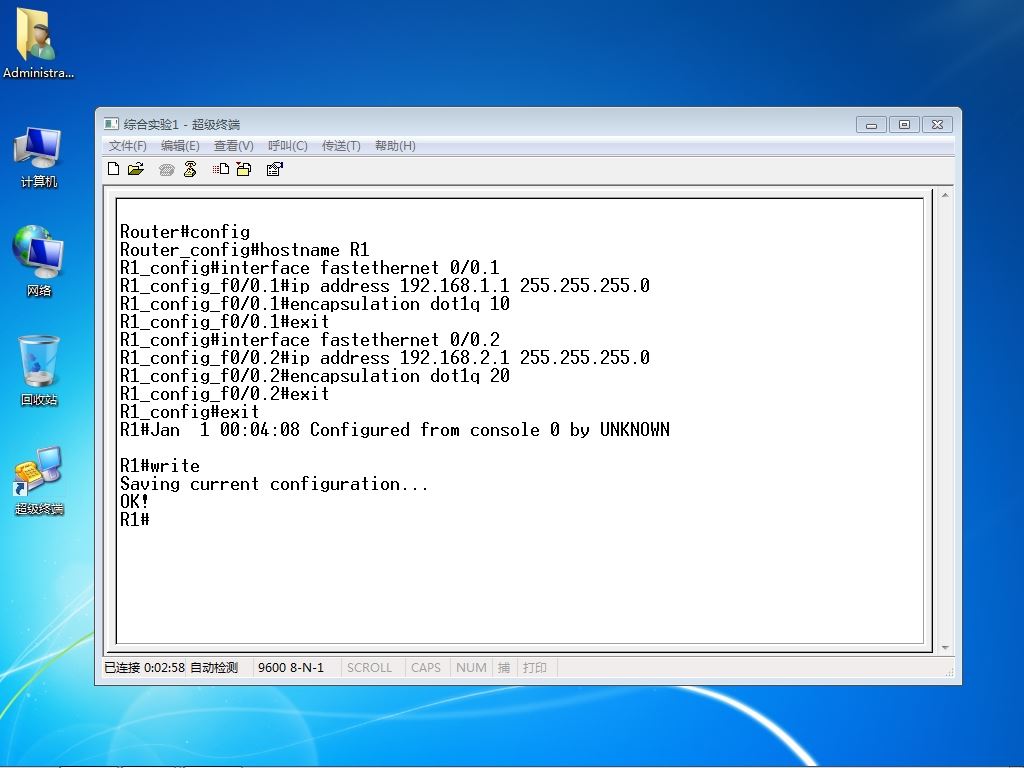Click the New connection toolbar icon

113,169
